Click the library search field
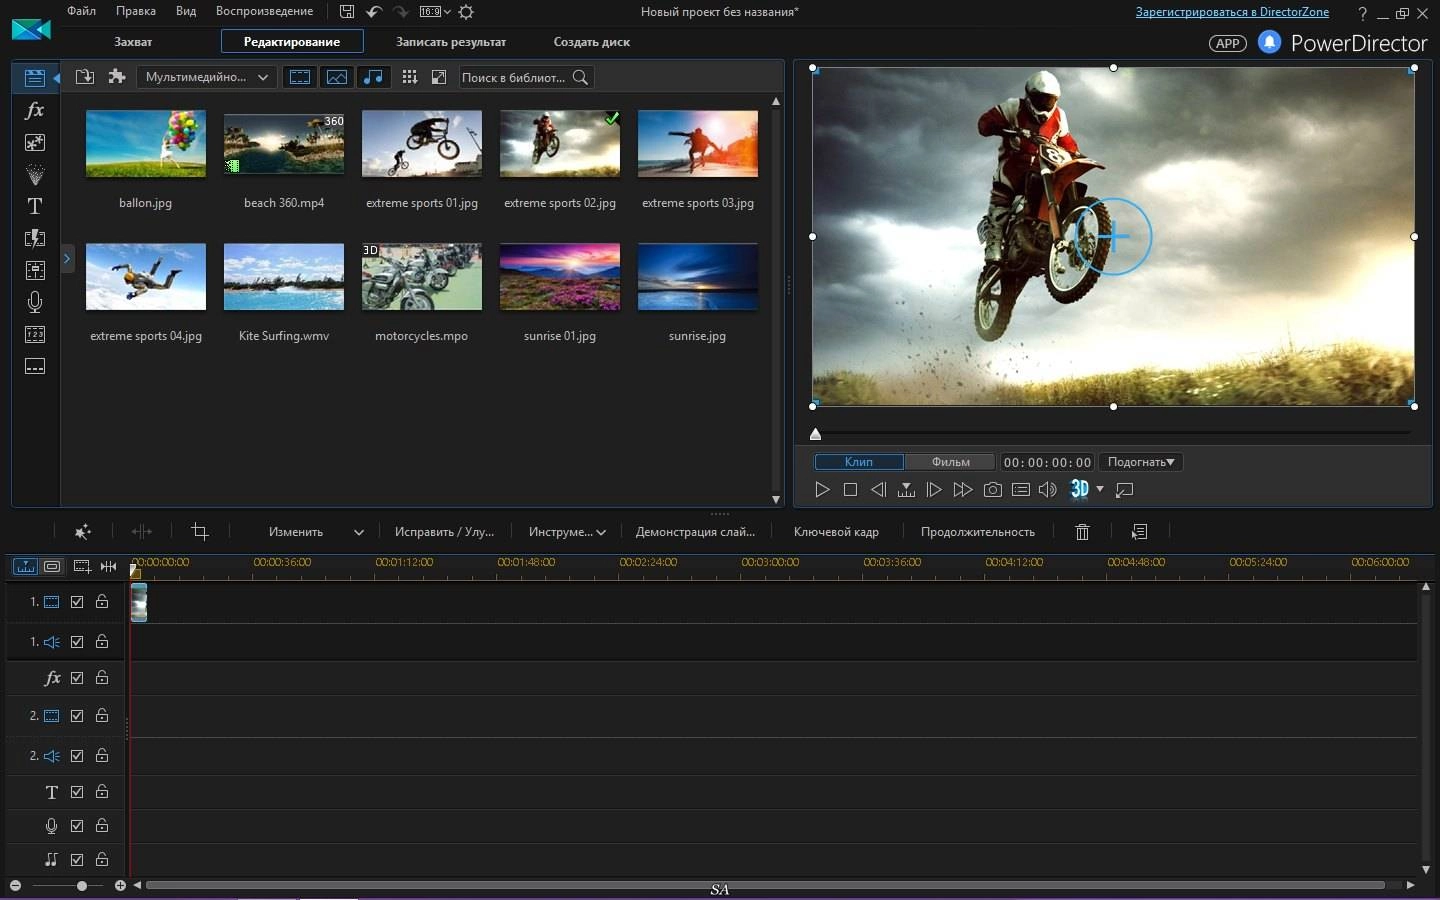1440x900 pixels. pyautogui.click(x=526, y=77)
